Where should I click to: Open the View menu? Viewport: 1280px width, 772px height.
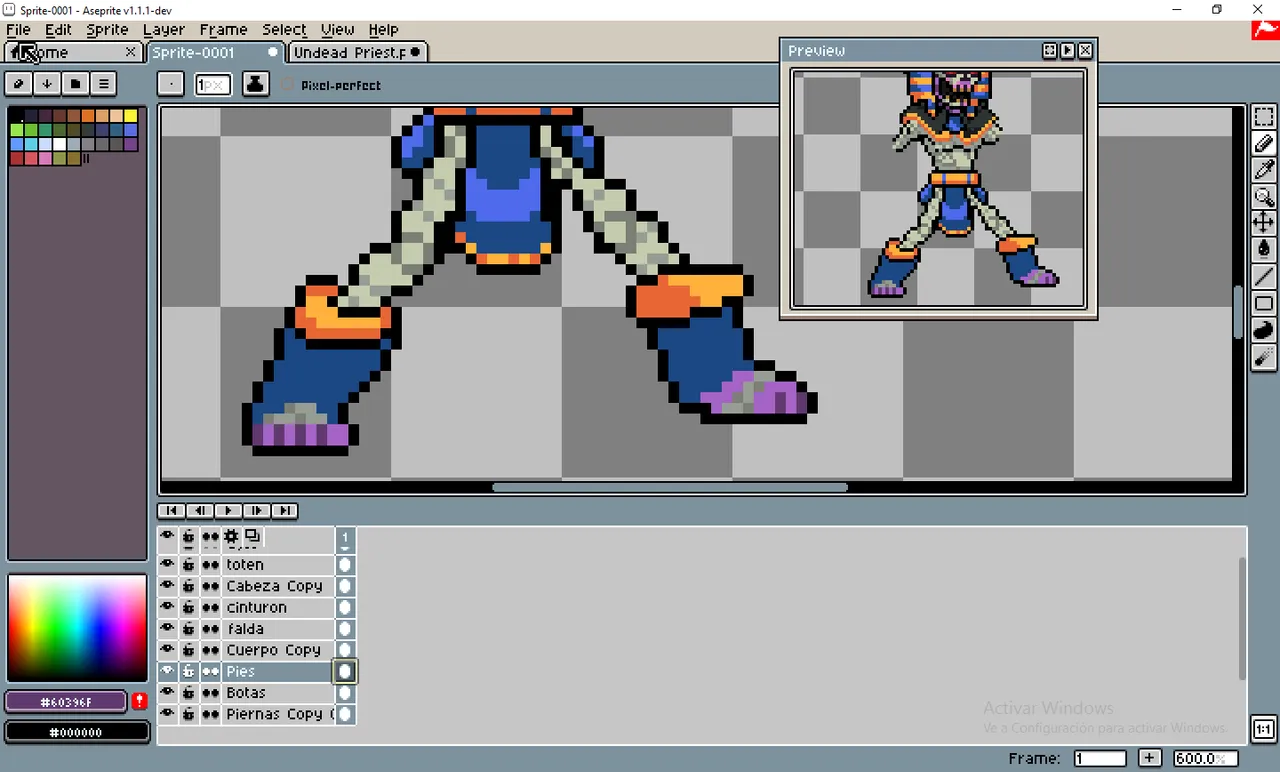coord(337,30)
